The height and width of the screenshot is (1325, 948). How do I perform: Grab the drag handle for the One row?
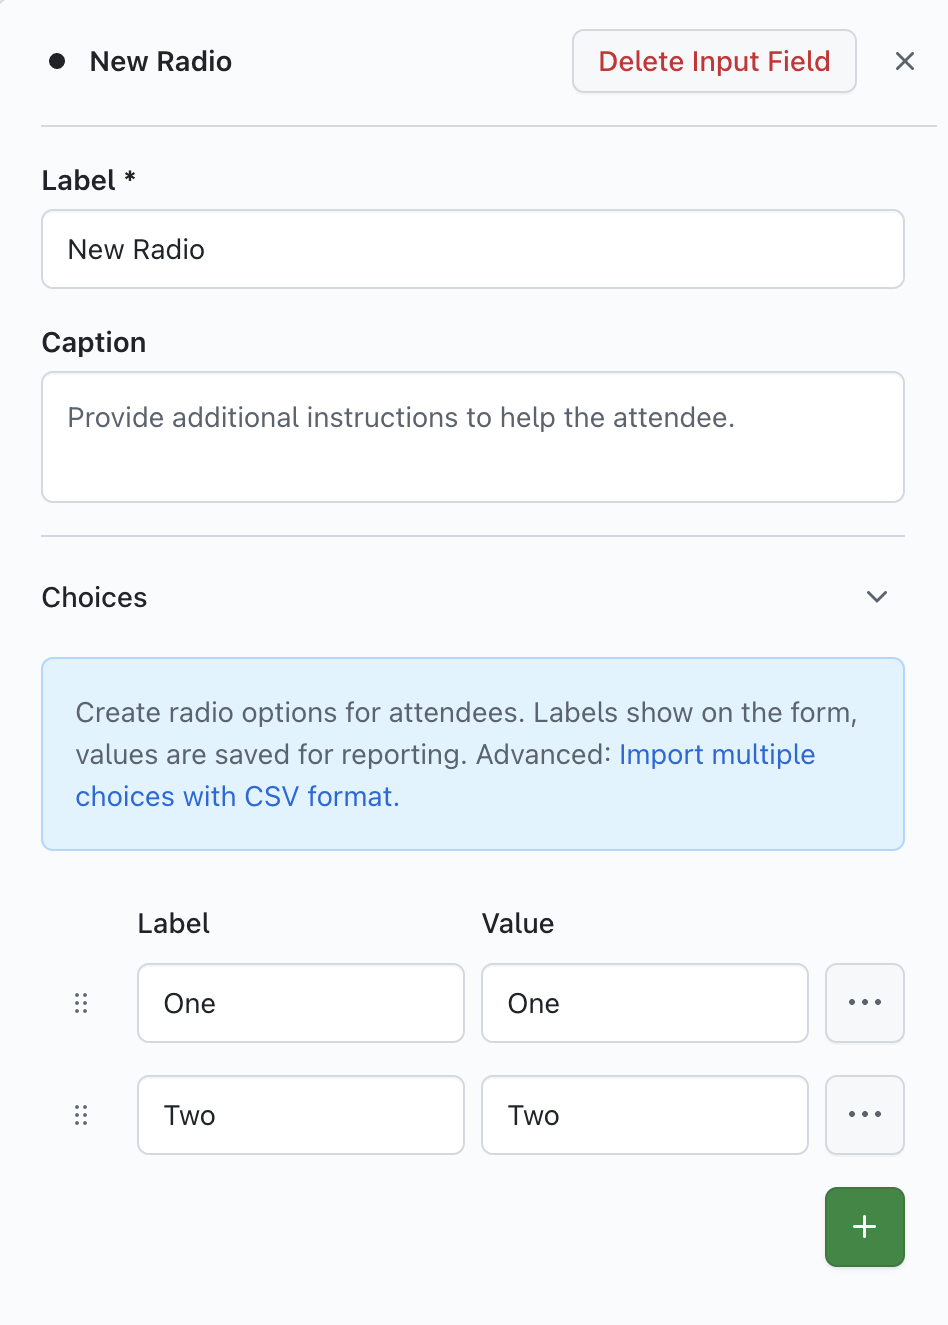(x=81, y=1003)
